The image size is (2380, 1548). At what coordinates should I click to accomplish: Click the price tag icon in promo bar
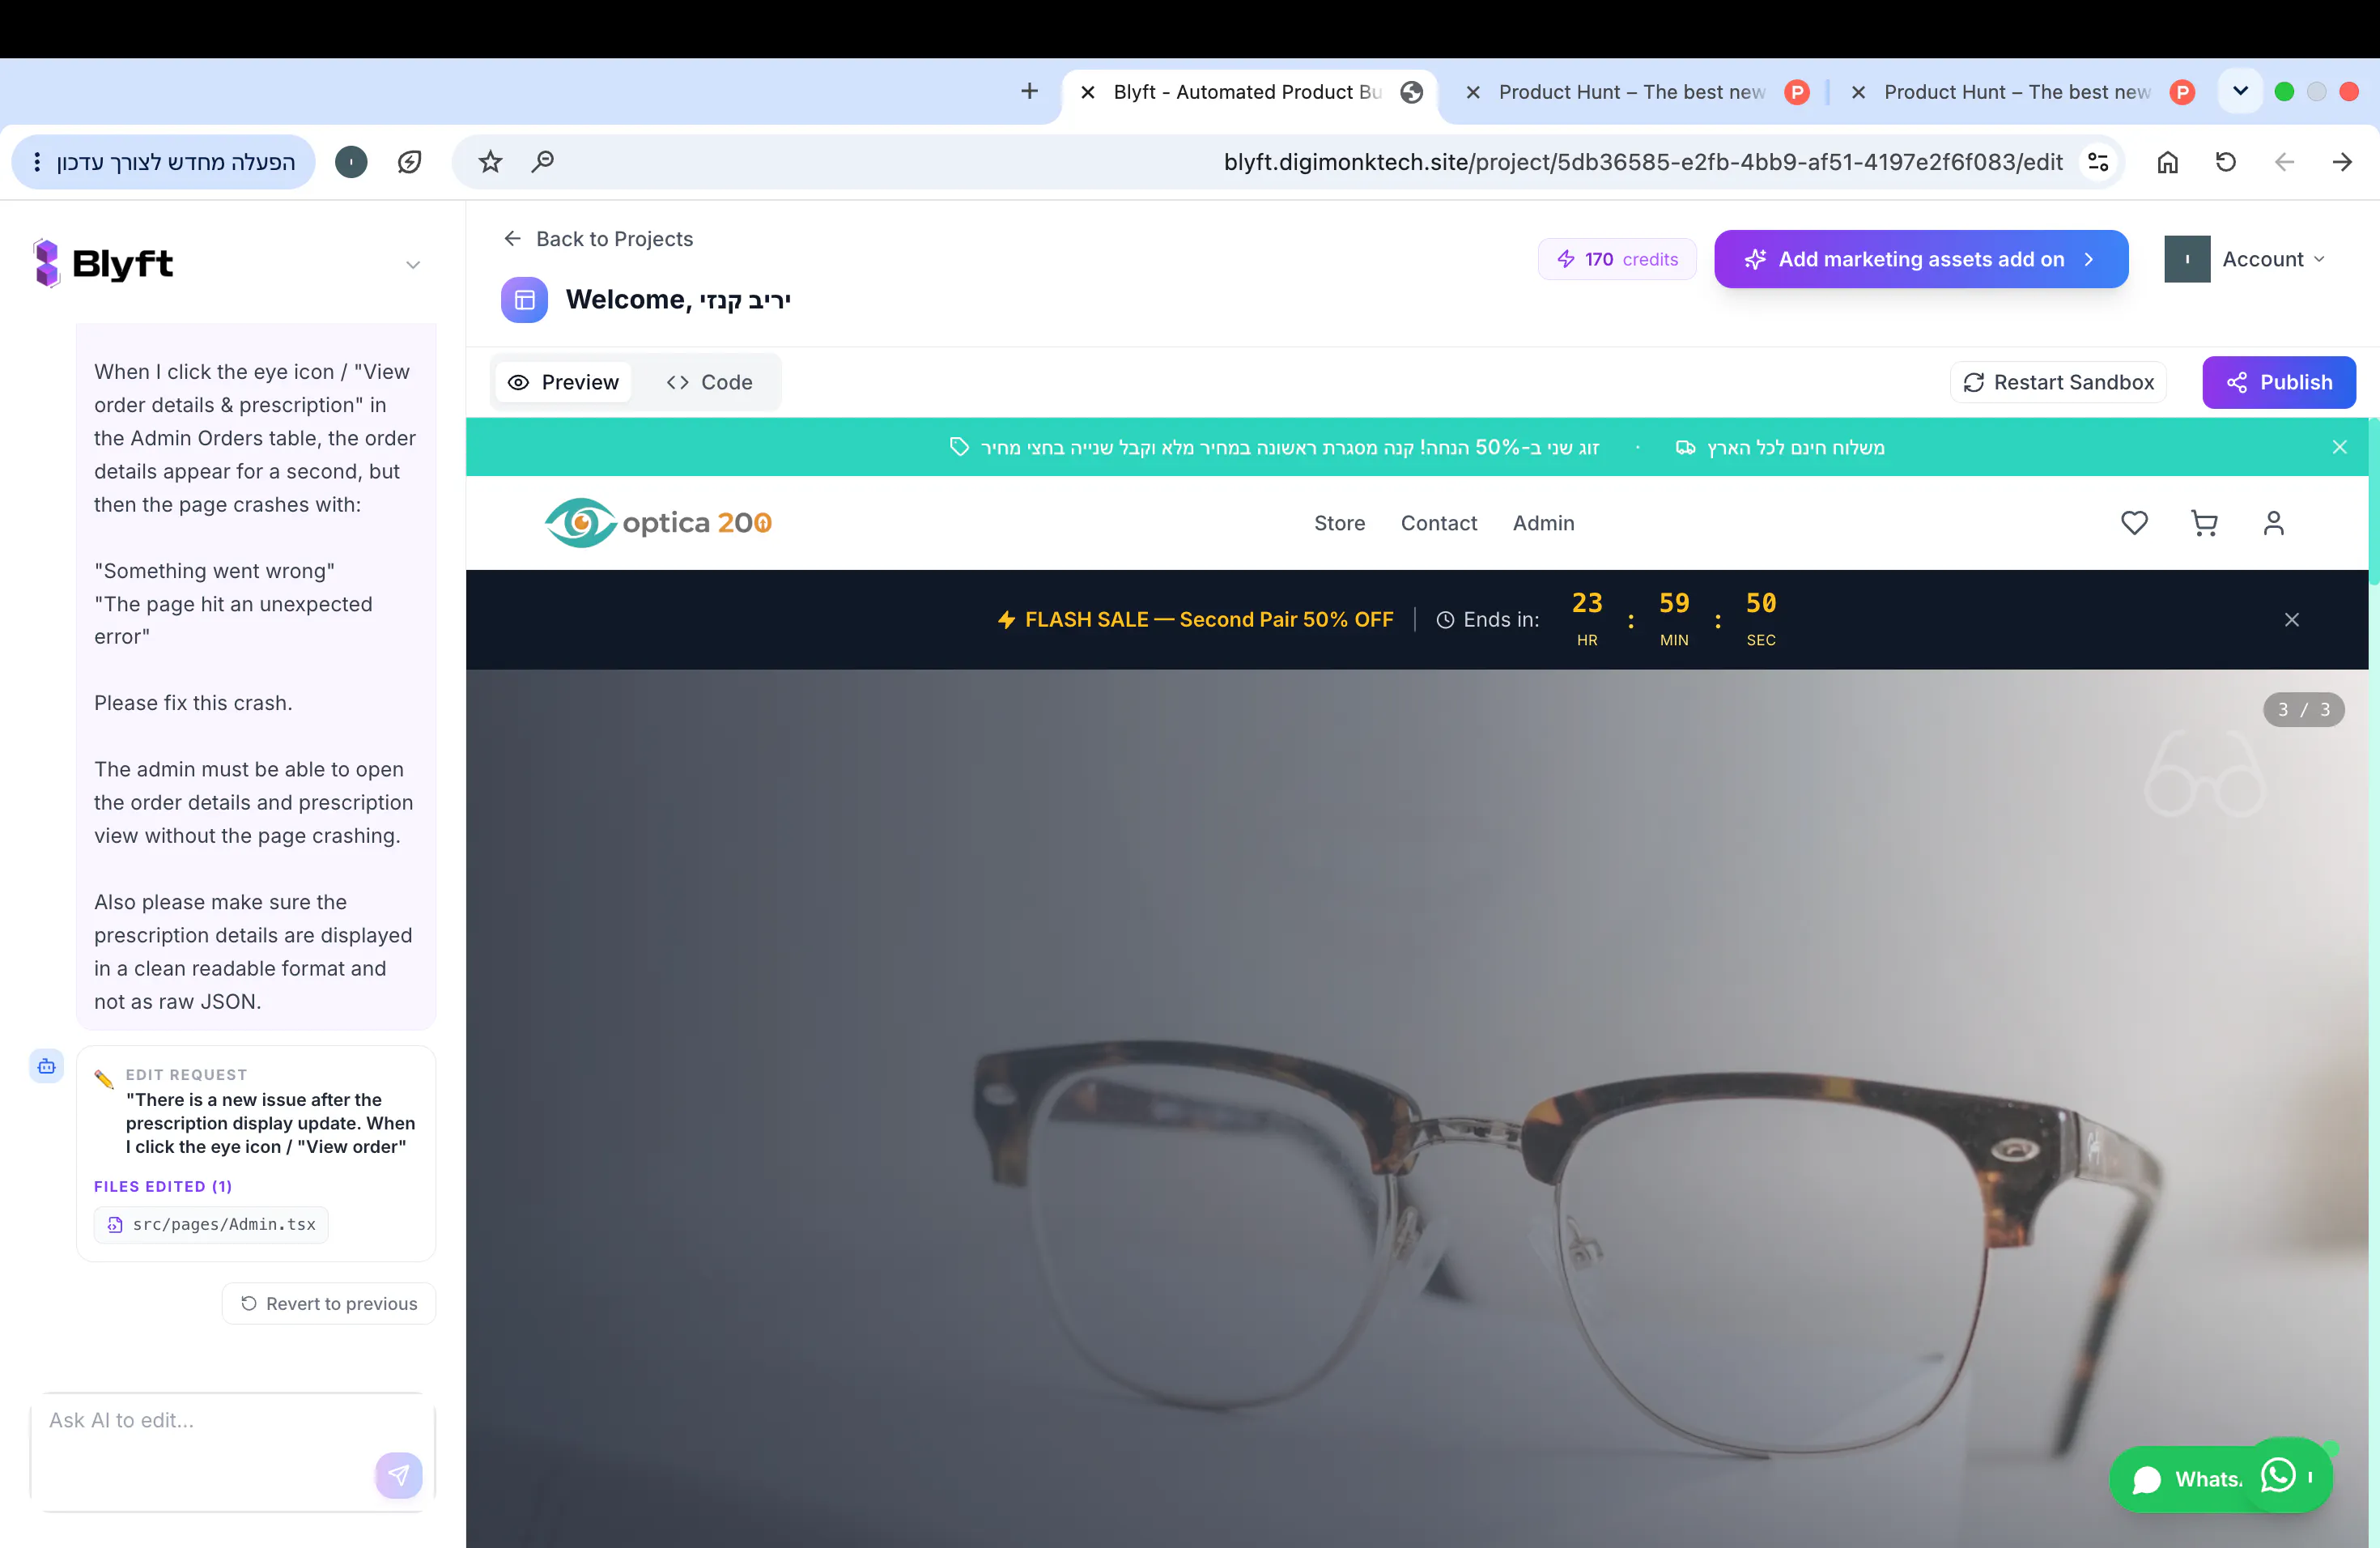click(959, 447)
